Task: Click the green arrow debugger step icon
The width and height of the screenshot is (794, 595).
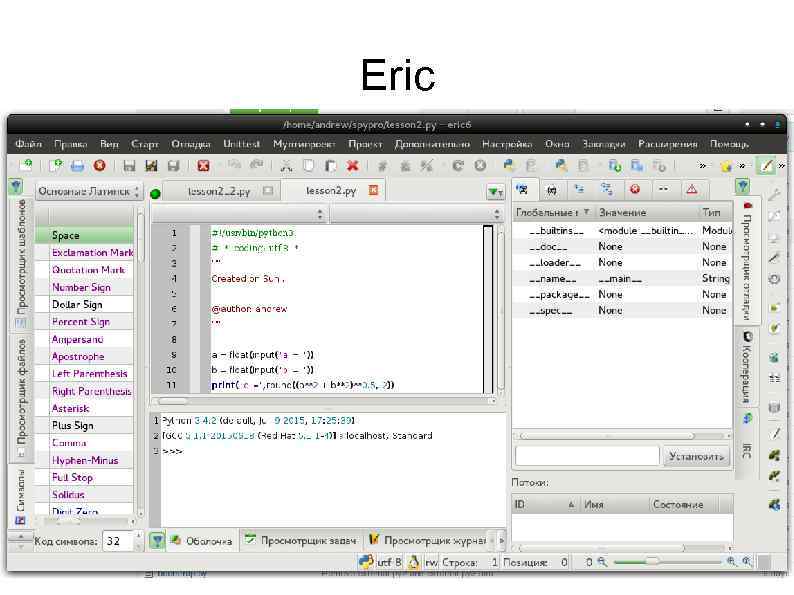Action: (x=615, y=166)
